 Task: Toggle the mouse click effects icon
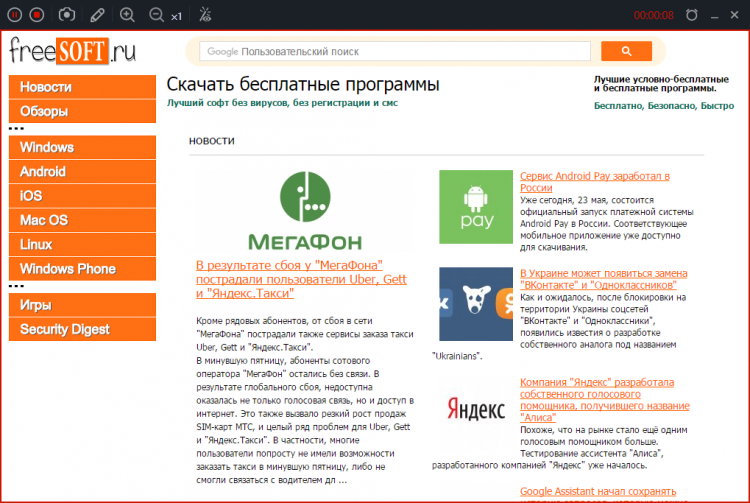[x=205, y=15]
